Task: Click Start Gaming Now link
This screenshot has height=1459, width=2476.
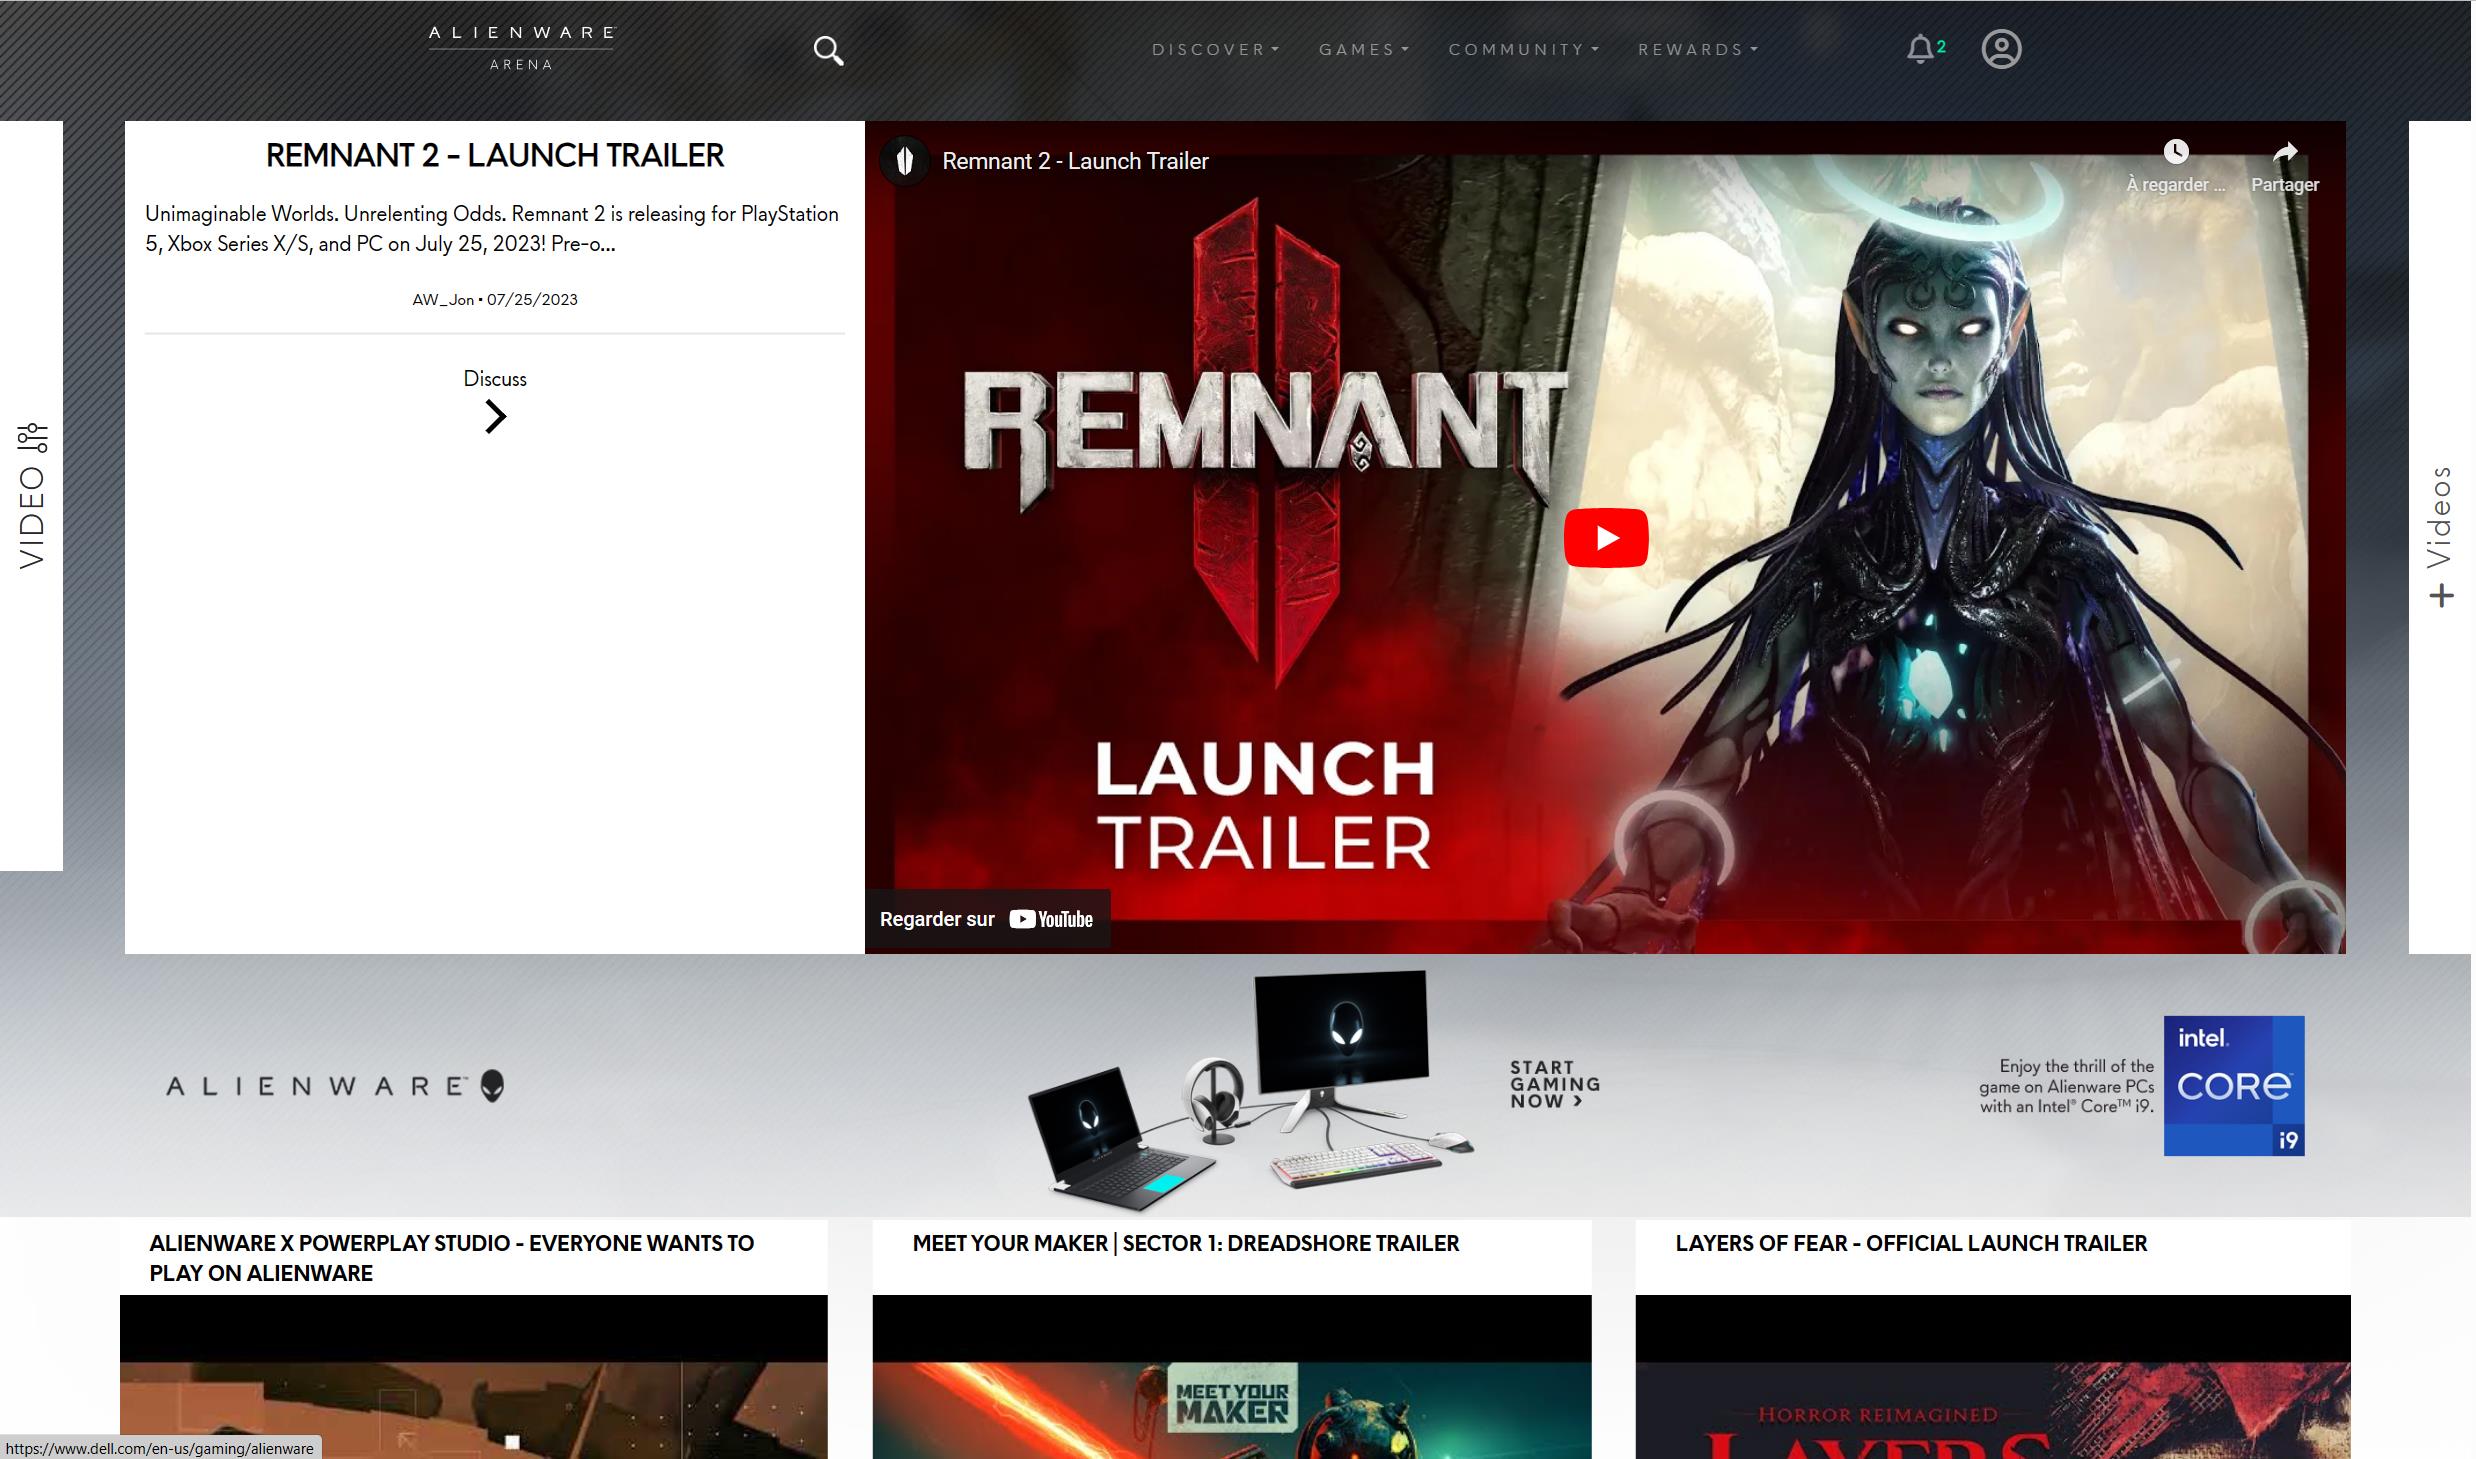Action: [x=1557, y=1085]
